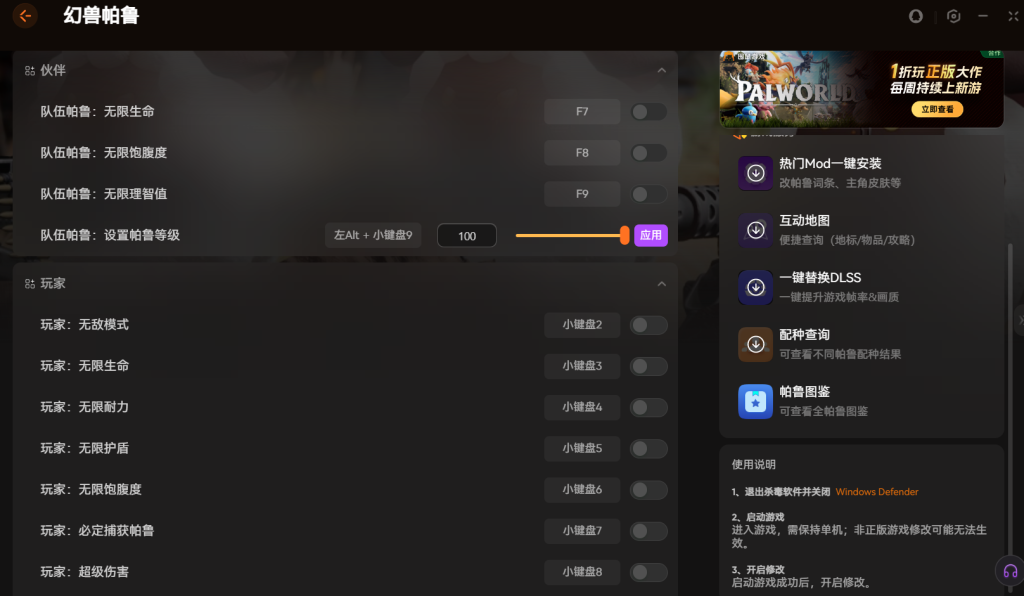Open the 帕鲁图鉴 blue star icon

pos(755,401)
